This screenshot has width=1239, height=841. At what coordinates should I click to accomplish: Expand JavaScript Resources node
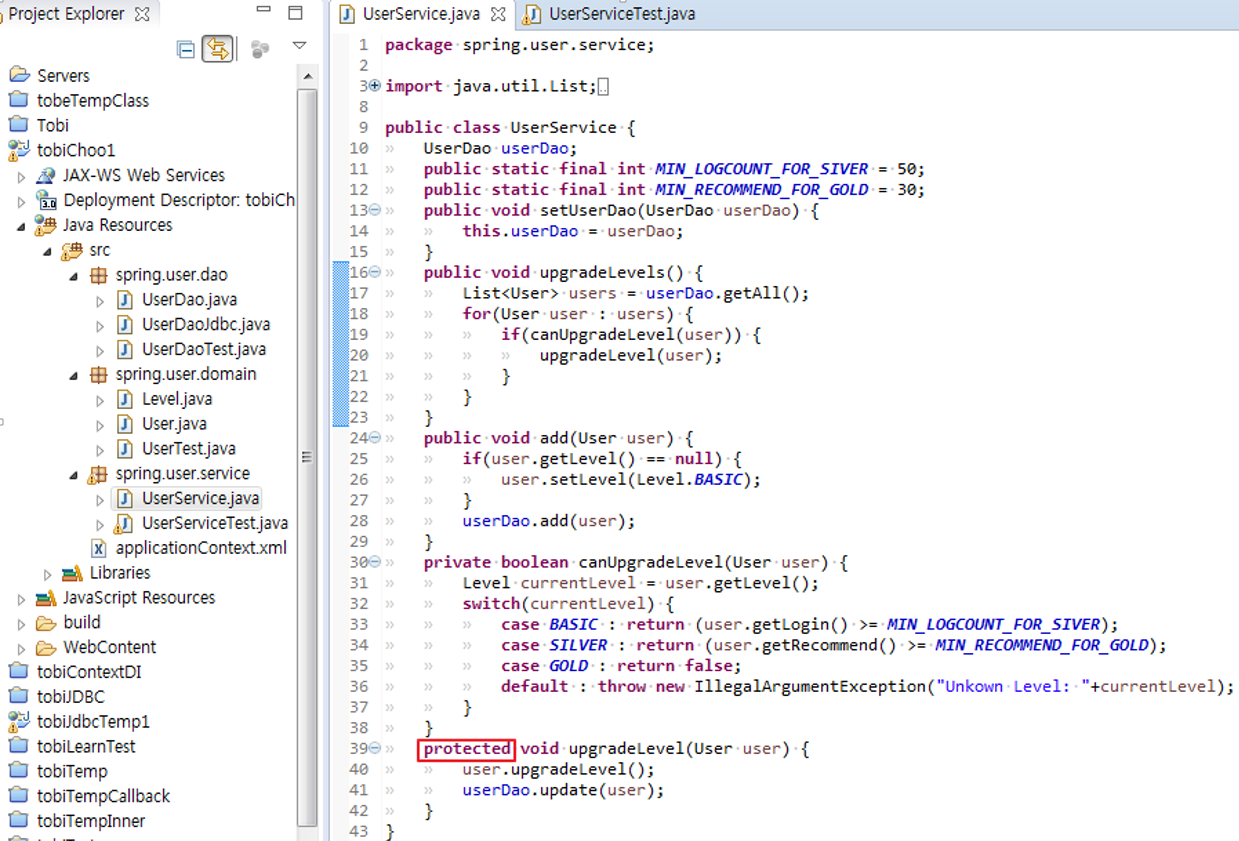(22, 599)
